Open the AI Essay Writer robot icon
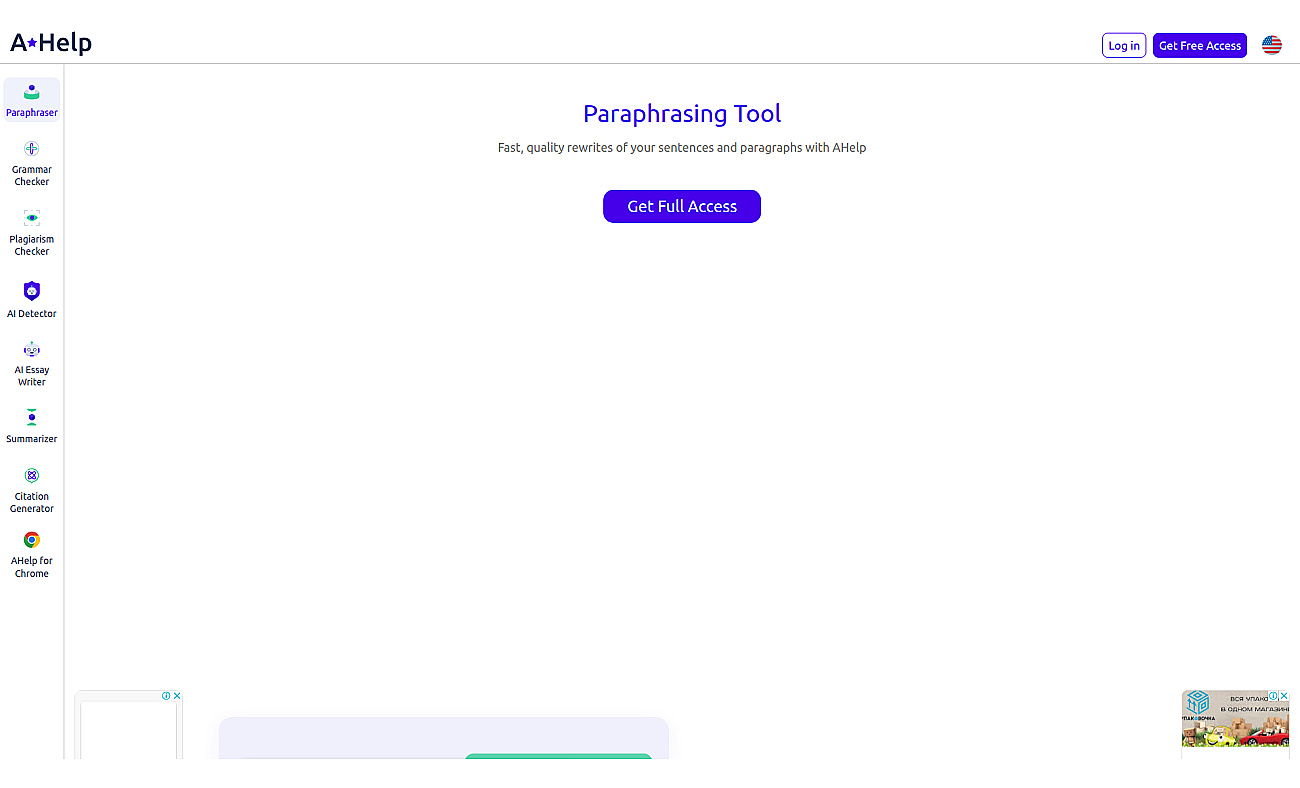Image resolution: width=1300 pixels, height=788 pixels. point(32,349)
